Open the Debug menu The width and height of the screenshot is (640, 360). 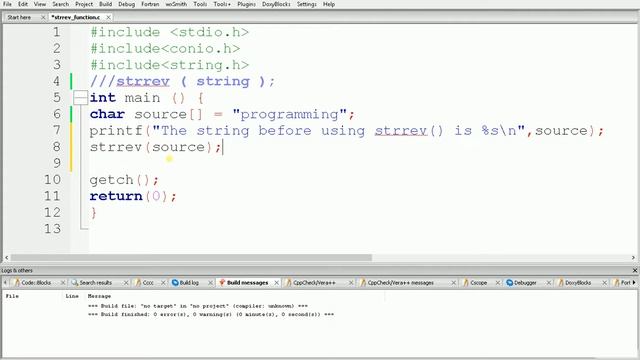coord(127,4)
